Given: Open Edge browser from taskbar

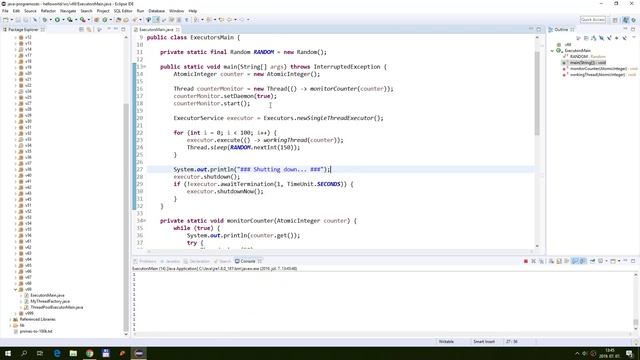Looking at the screenshot, I should click(x=57, y=353).
